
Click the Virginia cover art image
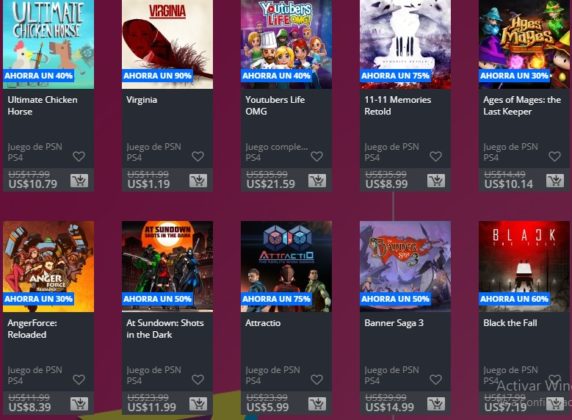click(x=167, y=44)
